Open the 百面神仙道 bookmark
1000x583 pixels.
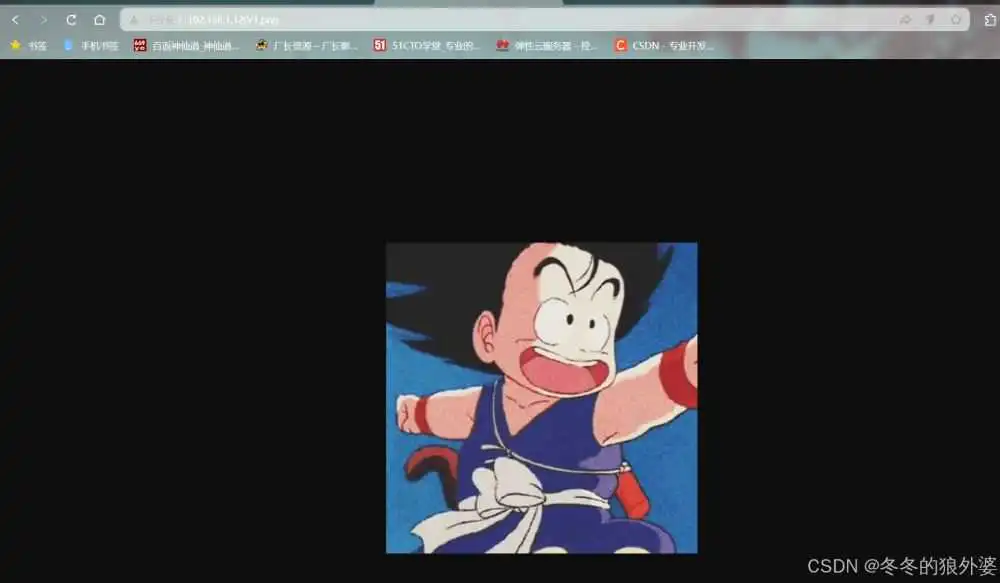pos(187,45)
